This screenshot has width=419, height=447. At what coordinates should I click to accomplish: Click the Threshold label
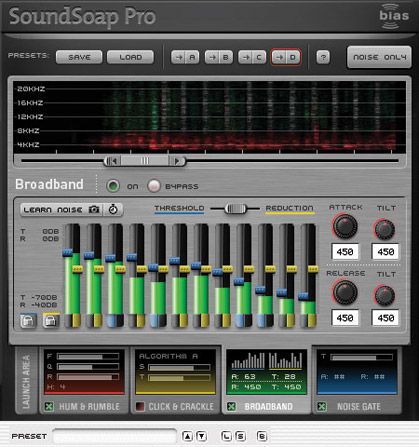click(179, 208)
